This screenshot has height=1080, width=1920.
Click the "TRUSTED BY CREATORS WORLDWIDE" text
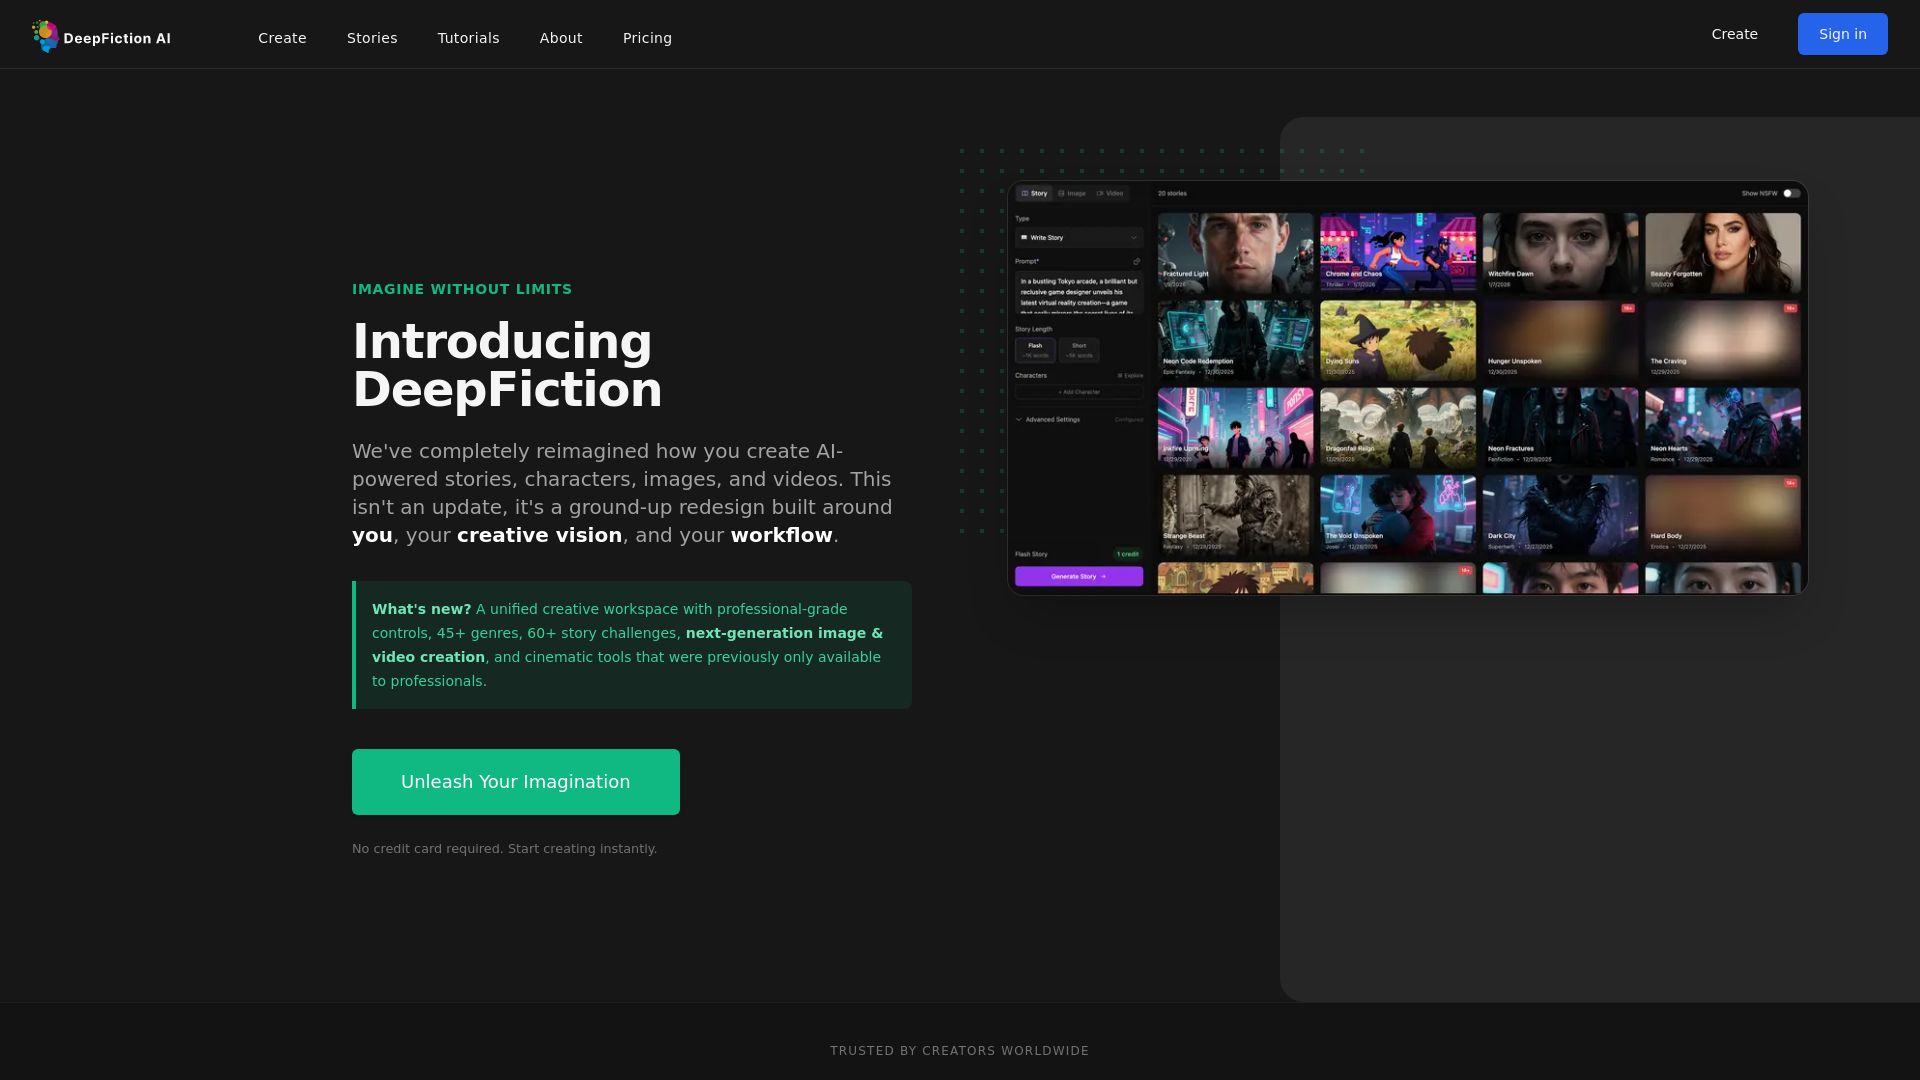click(x=960, y=1051)
